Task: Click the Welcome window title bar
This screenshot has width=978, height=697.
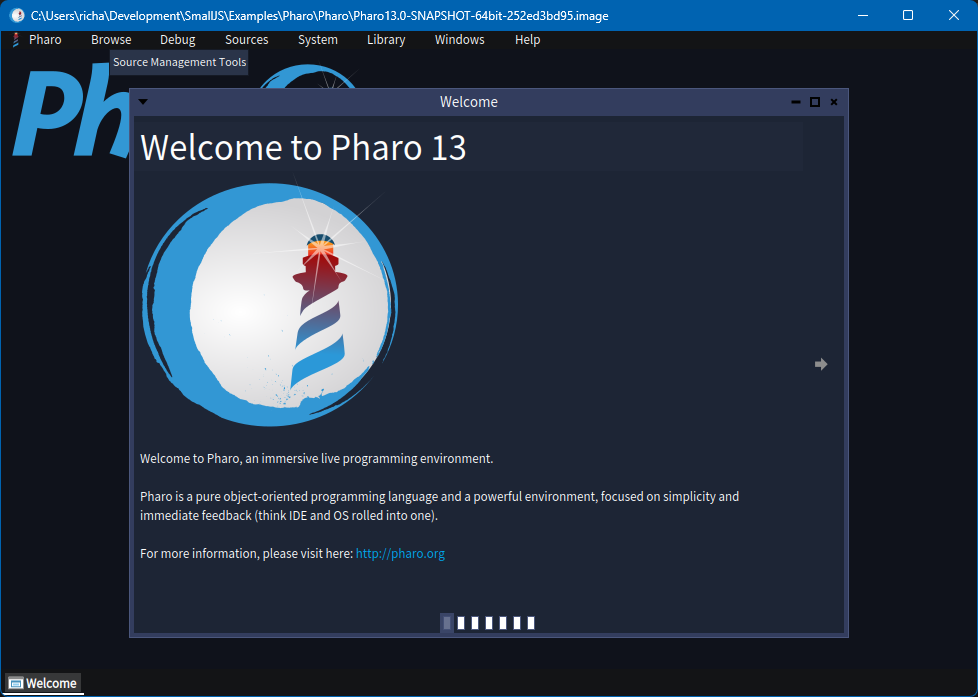Action: click(x=468, y=102)
